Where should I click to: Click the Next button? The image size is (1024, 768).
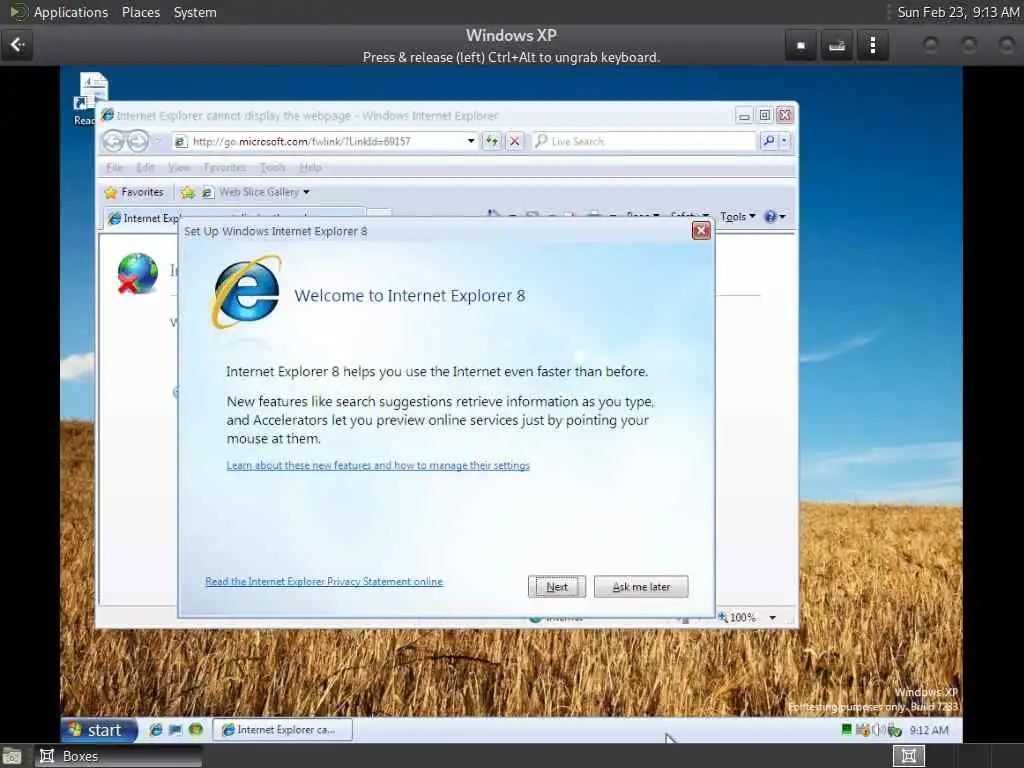coord(556,586)
